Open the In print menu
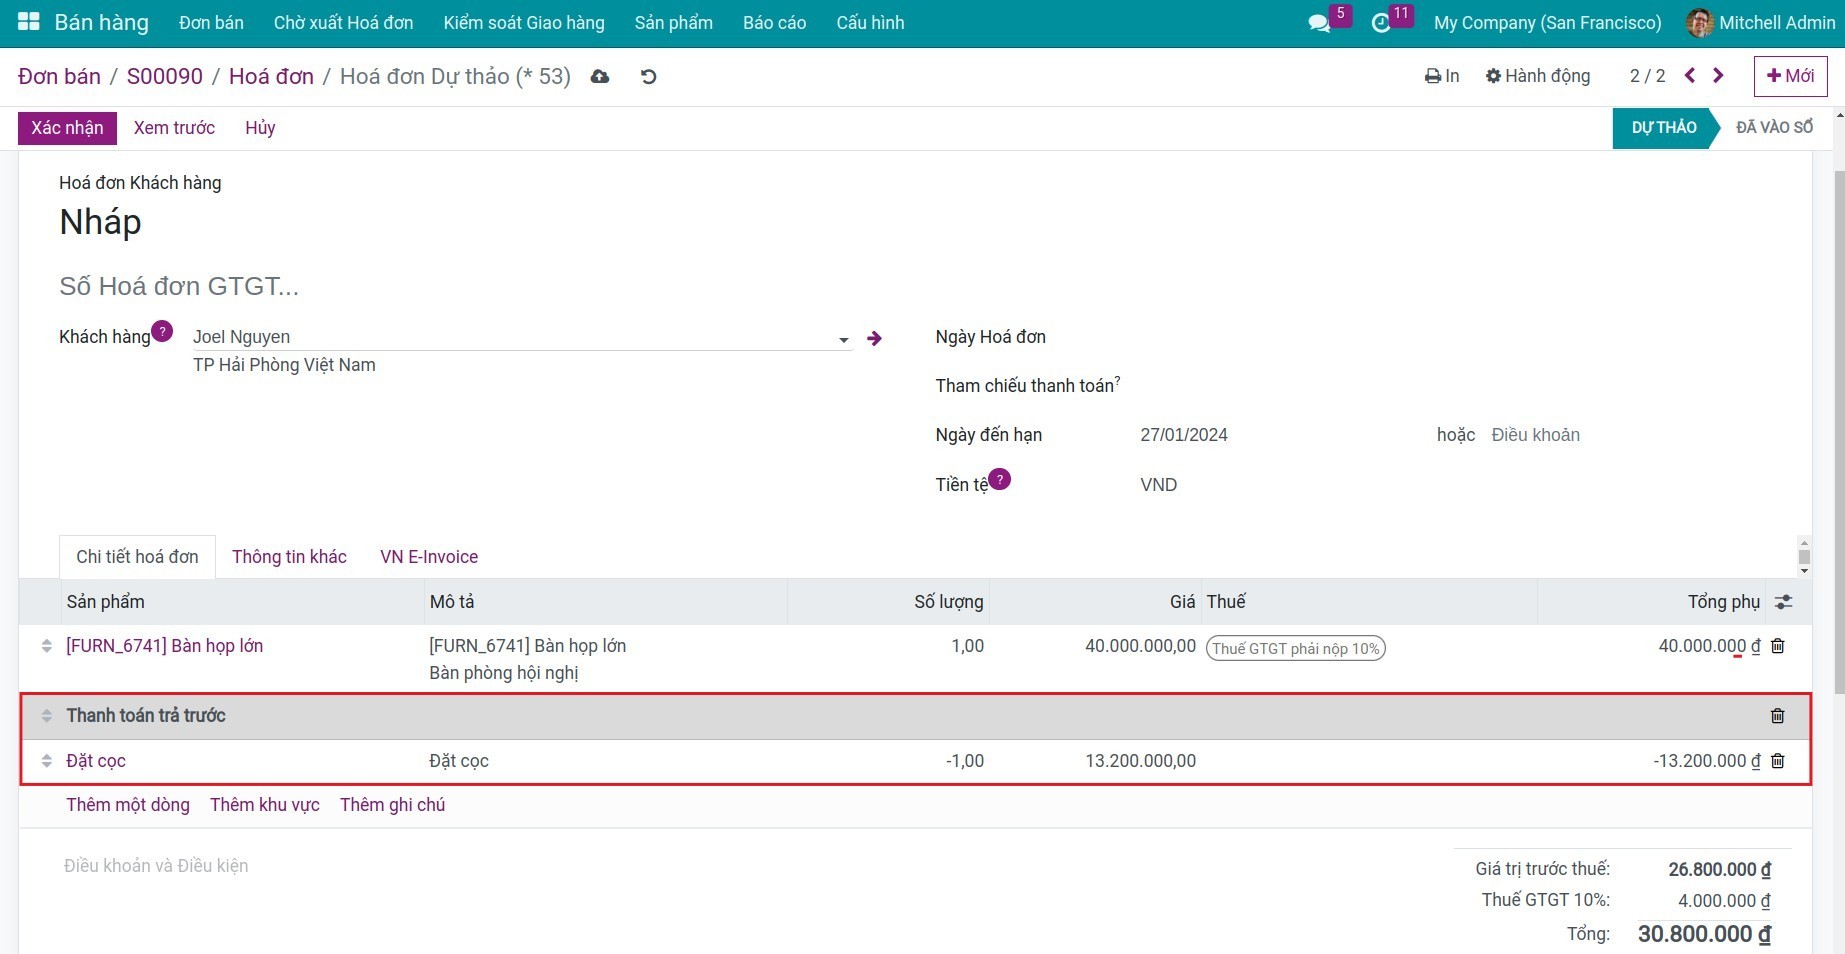 pos(1442,76)
